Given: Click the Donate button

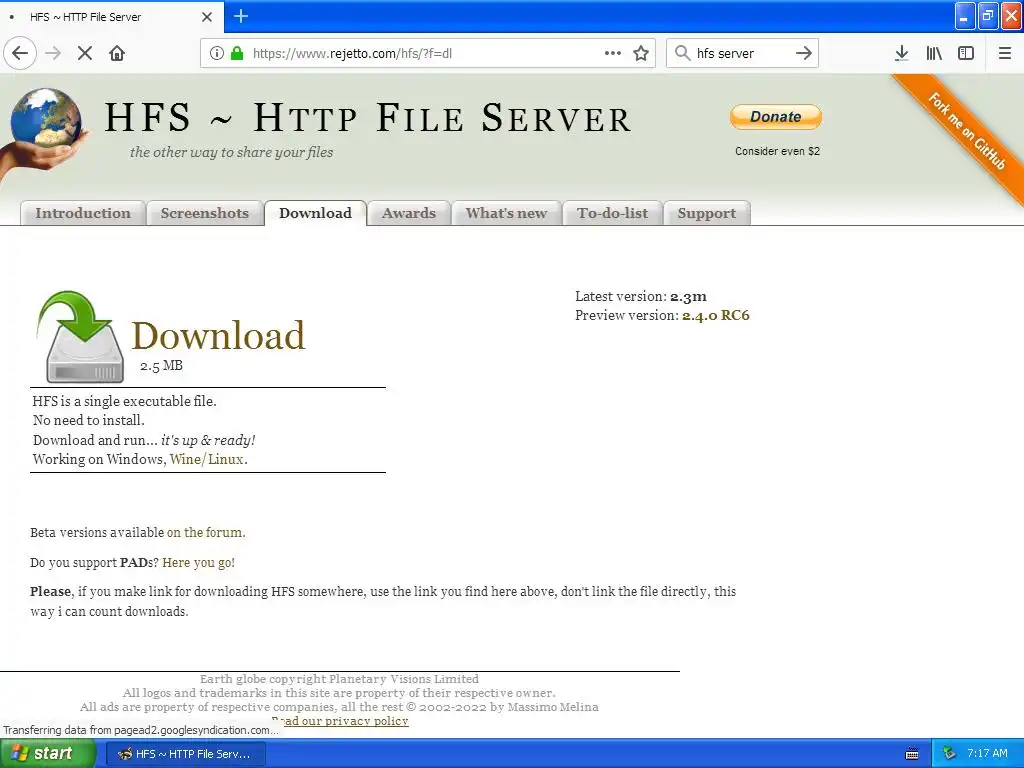Looking at the screenshot, I should (776, 117).
